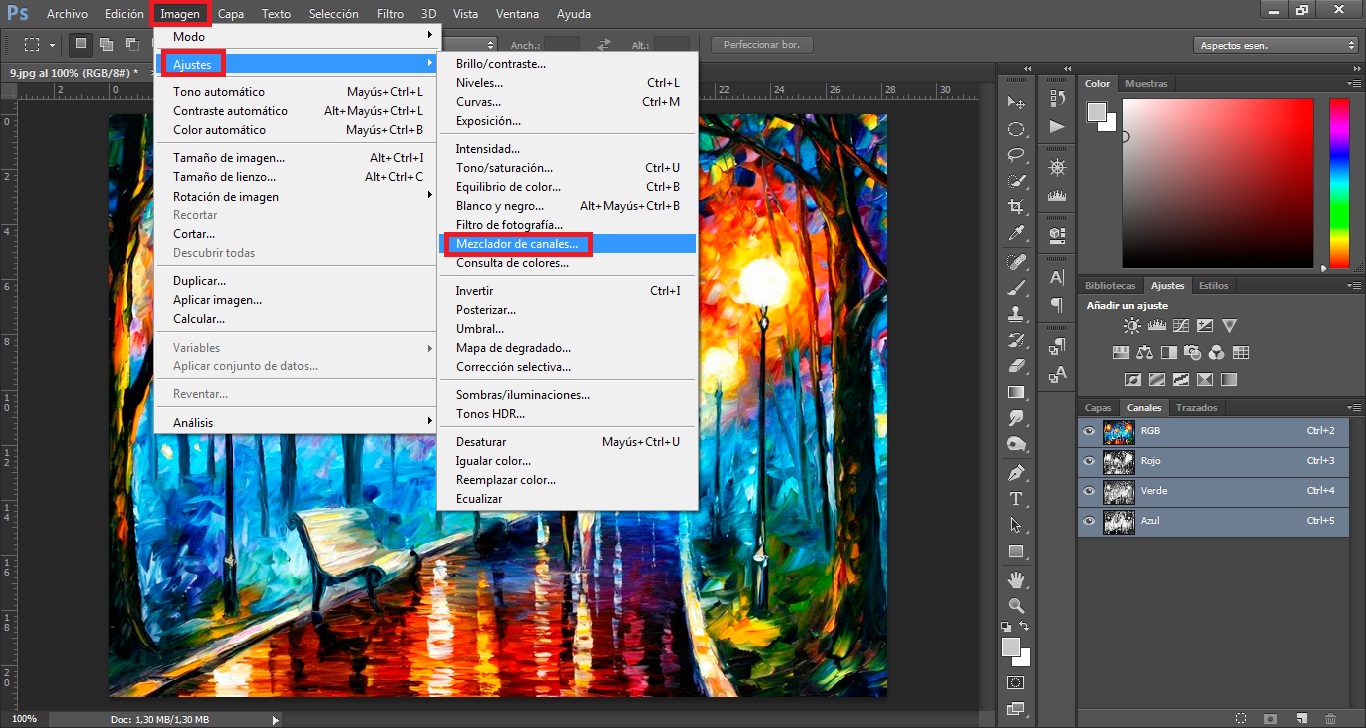Select the Spot Healing Brush tool
This screenshot has width=1366, height=728.
pos(1016,262)
